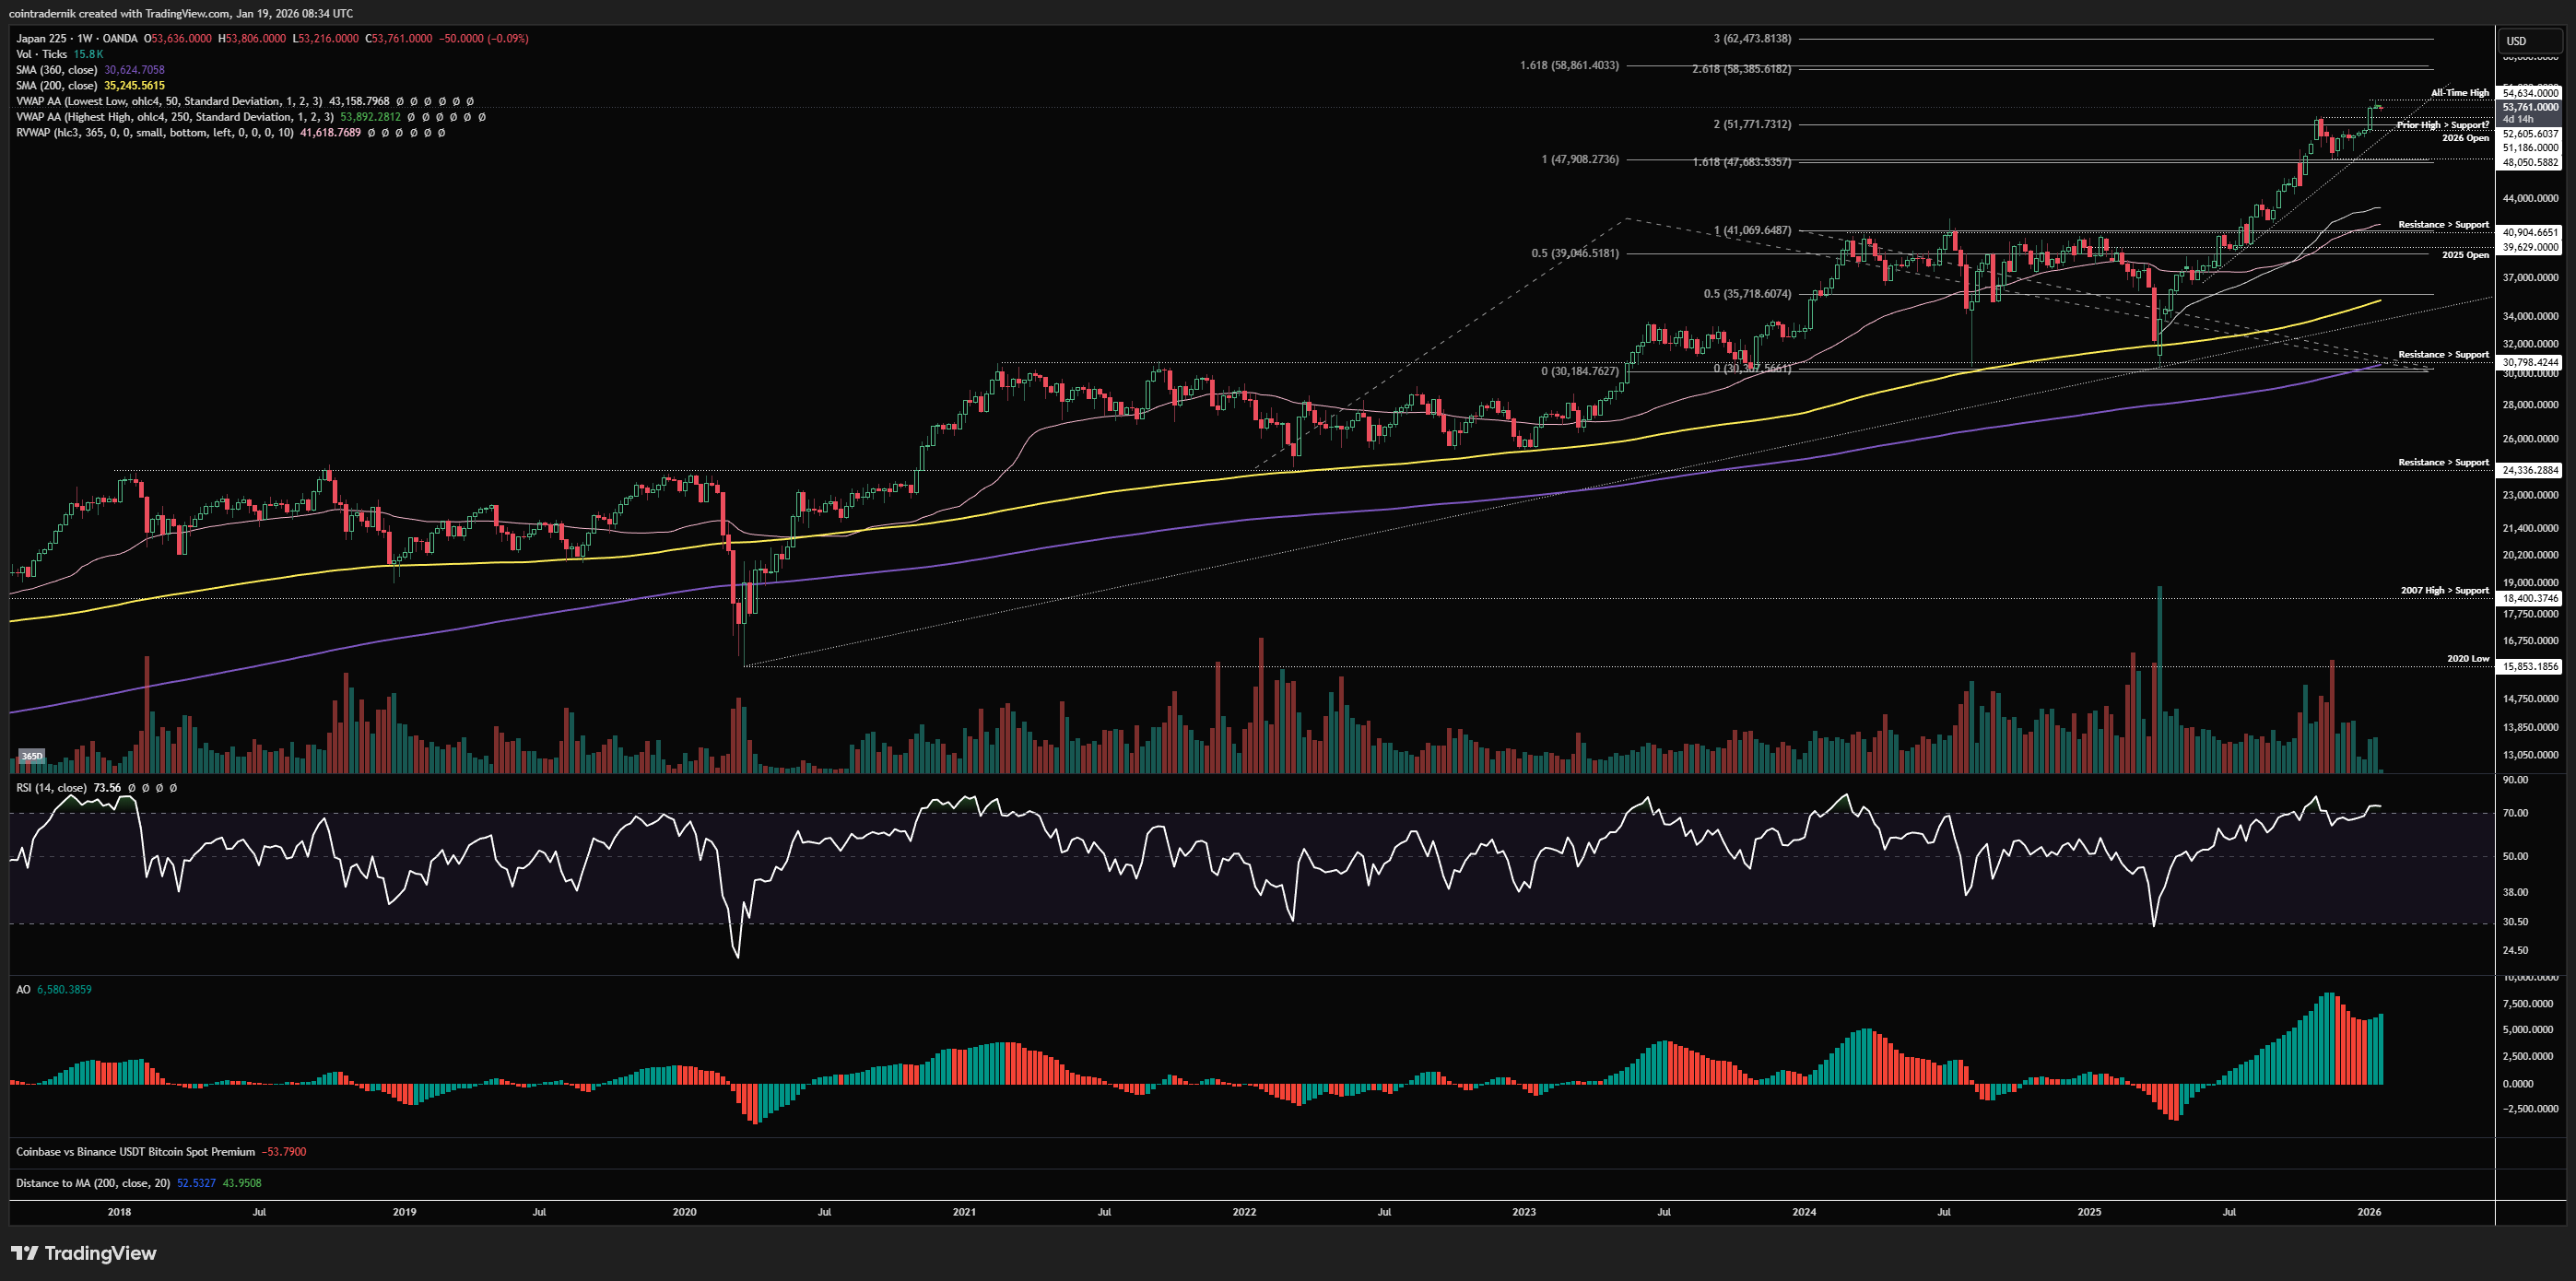Select the SMA (200, close) legend
Viewport: 2576px width, 1281px height.
click(57, 86)
